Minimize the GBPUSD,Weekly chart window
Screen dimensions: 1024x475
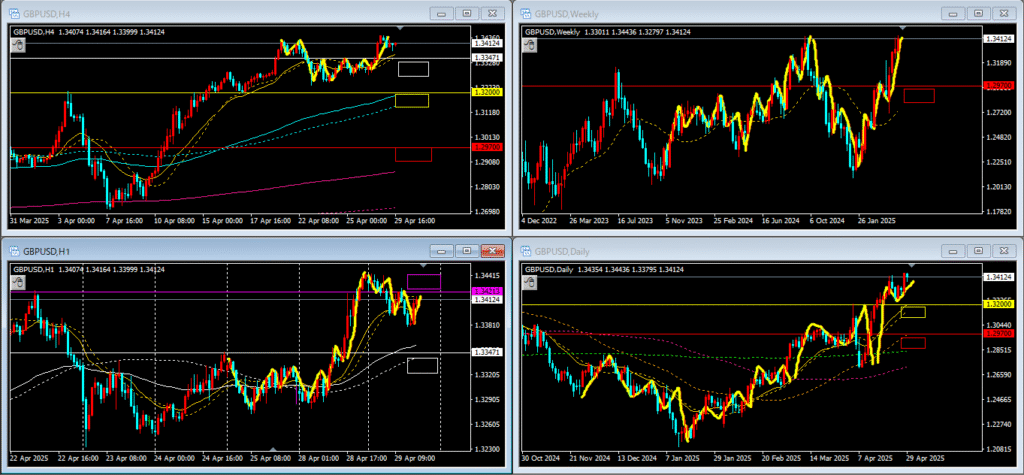pyautogui.click(x=953, y=13)
